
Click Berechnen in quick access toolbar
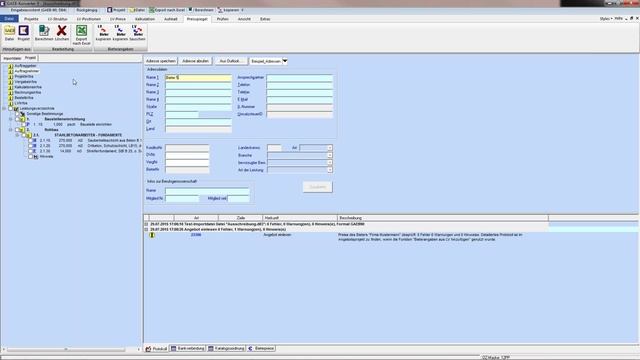click(x=201, y=10)
